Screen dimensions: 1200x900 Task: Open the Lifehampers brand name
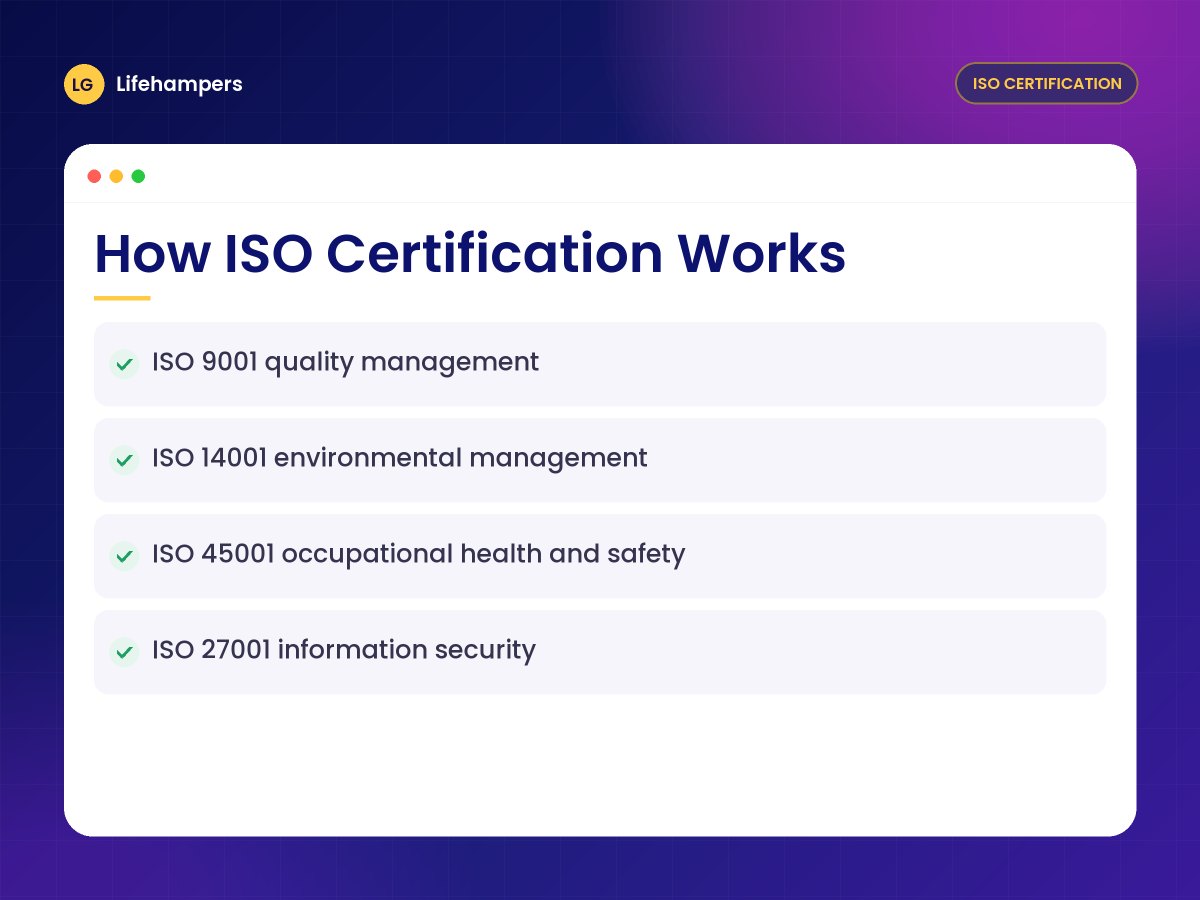tap(179, 84)
